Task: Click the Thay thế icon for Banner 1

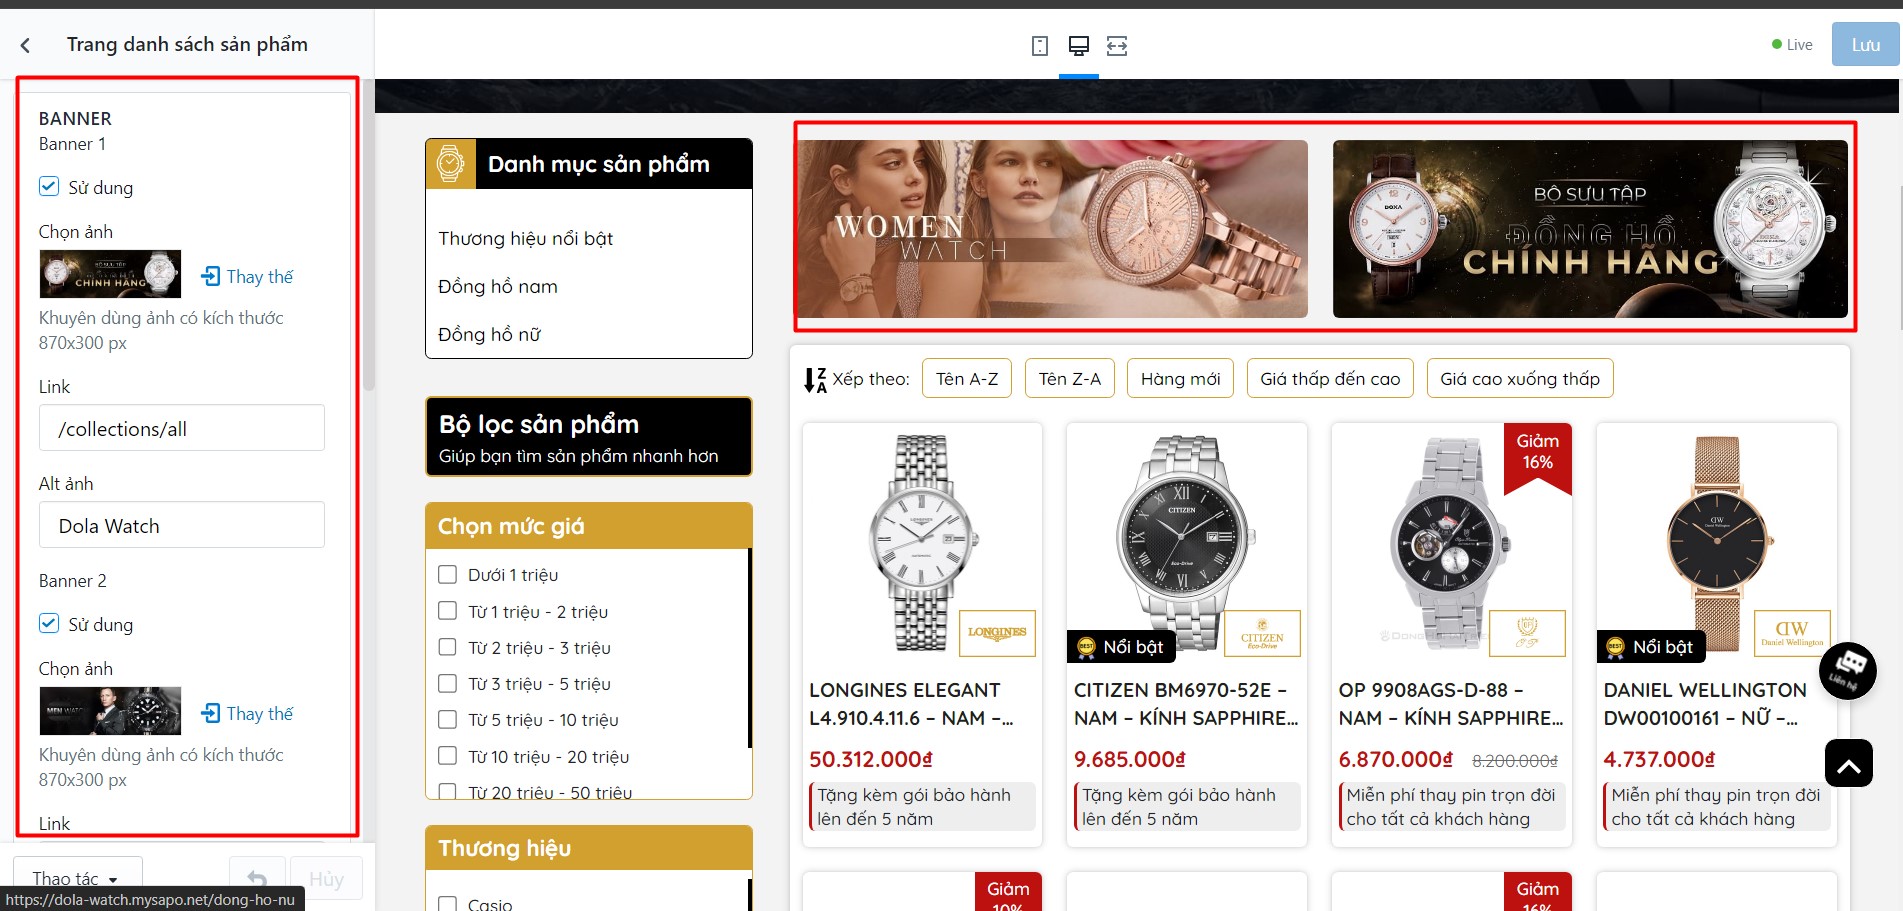Action: (x=211, y=276)
